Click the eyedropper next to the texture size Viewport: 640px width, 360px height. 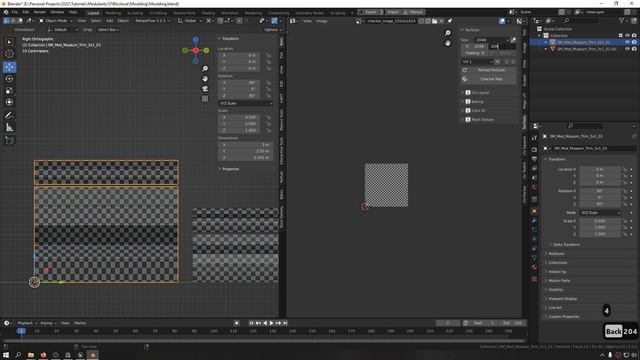coord(513,40)
